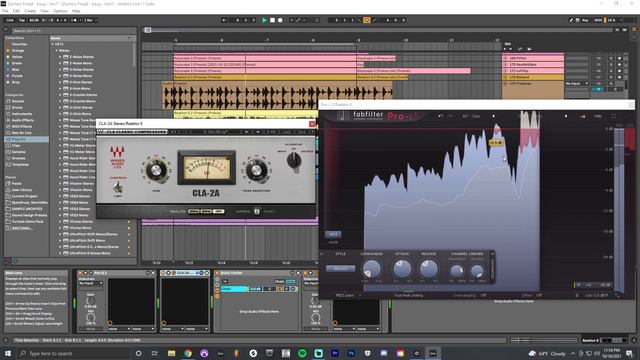The height and width of the screenshot is (360, 640).
Task: Click the Pro-L 2 Lookahead knob
Action: 371,269
